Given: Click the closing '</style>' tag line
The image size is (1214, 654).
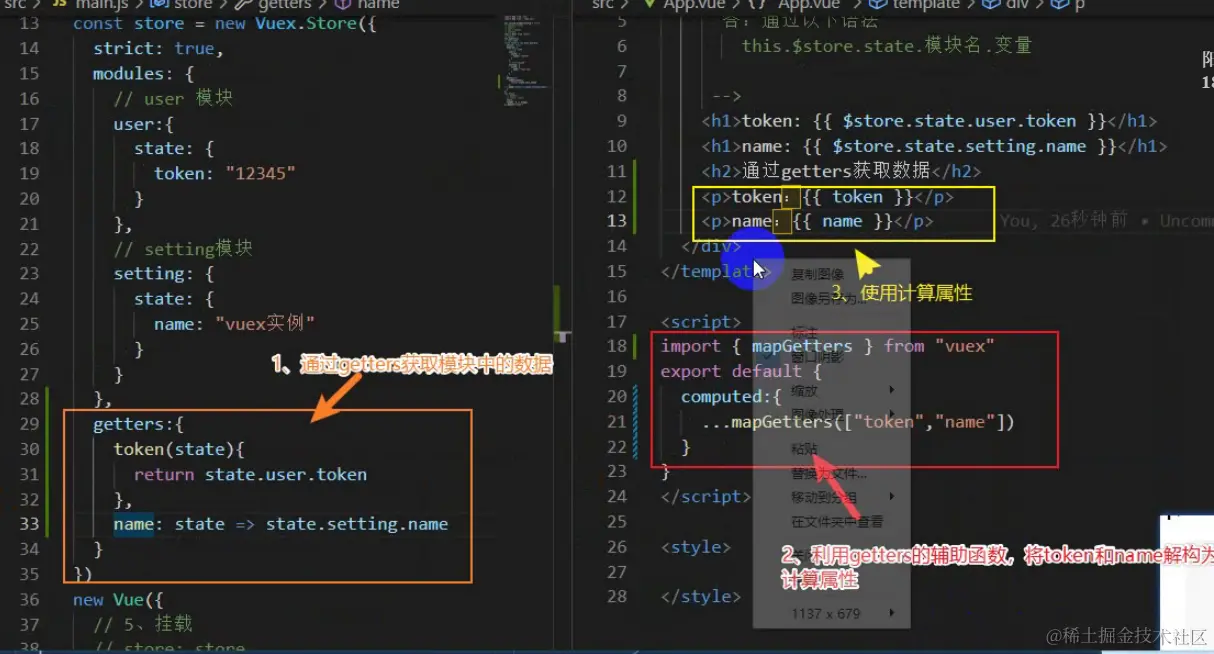Looking at the screenshot, I should 701,597.
